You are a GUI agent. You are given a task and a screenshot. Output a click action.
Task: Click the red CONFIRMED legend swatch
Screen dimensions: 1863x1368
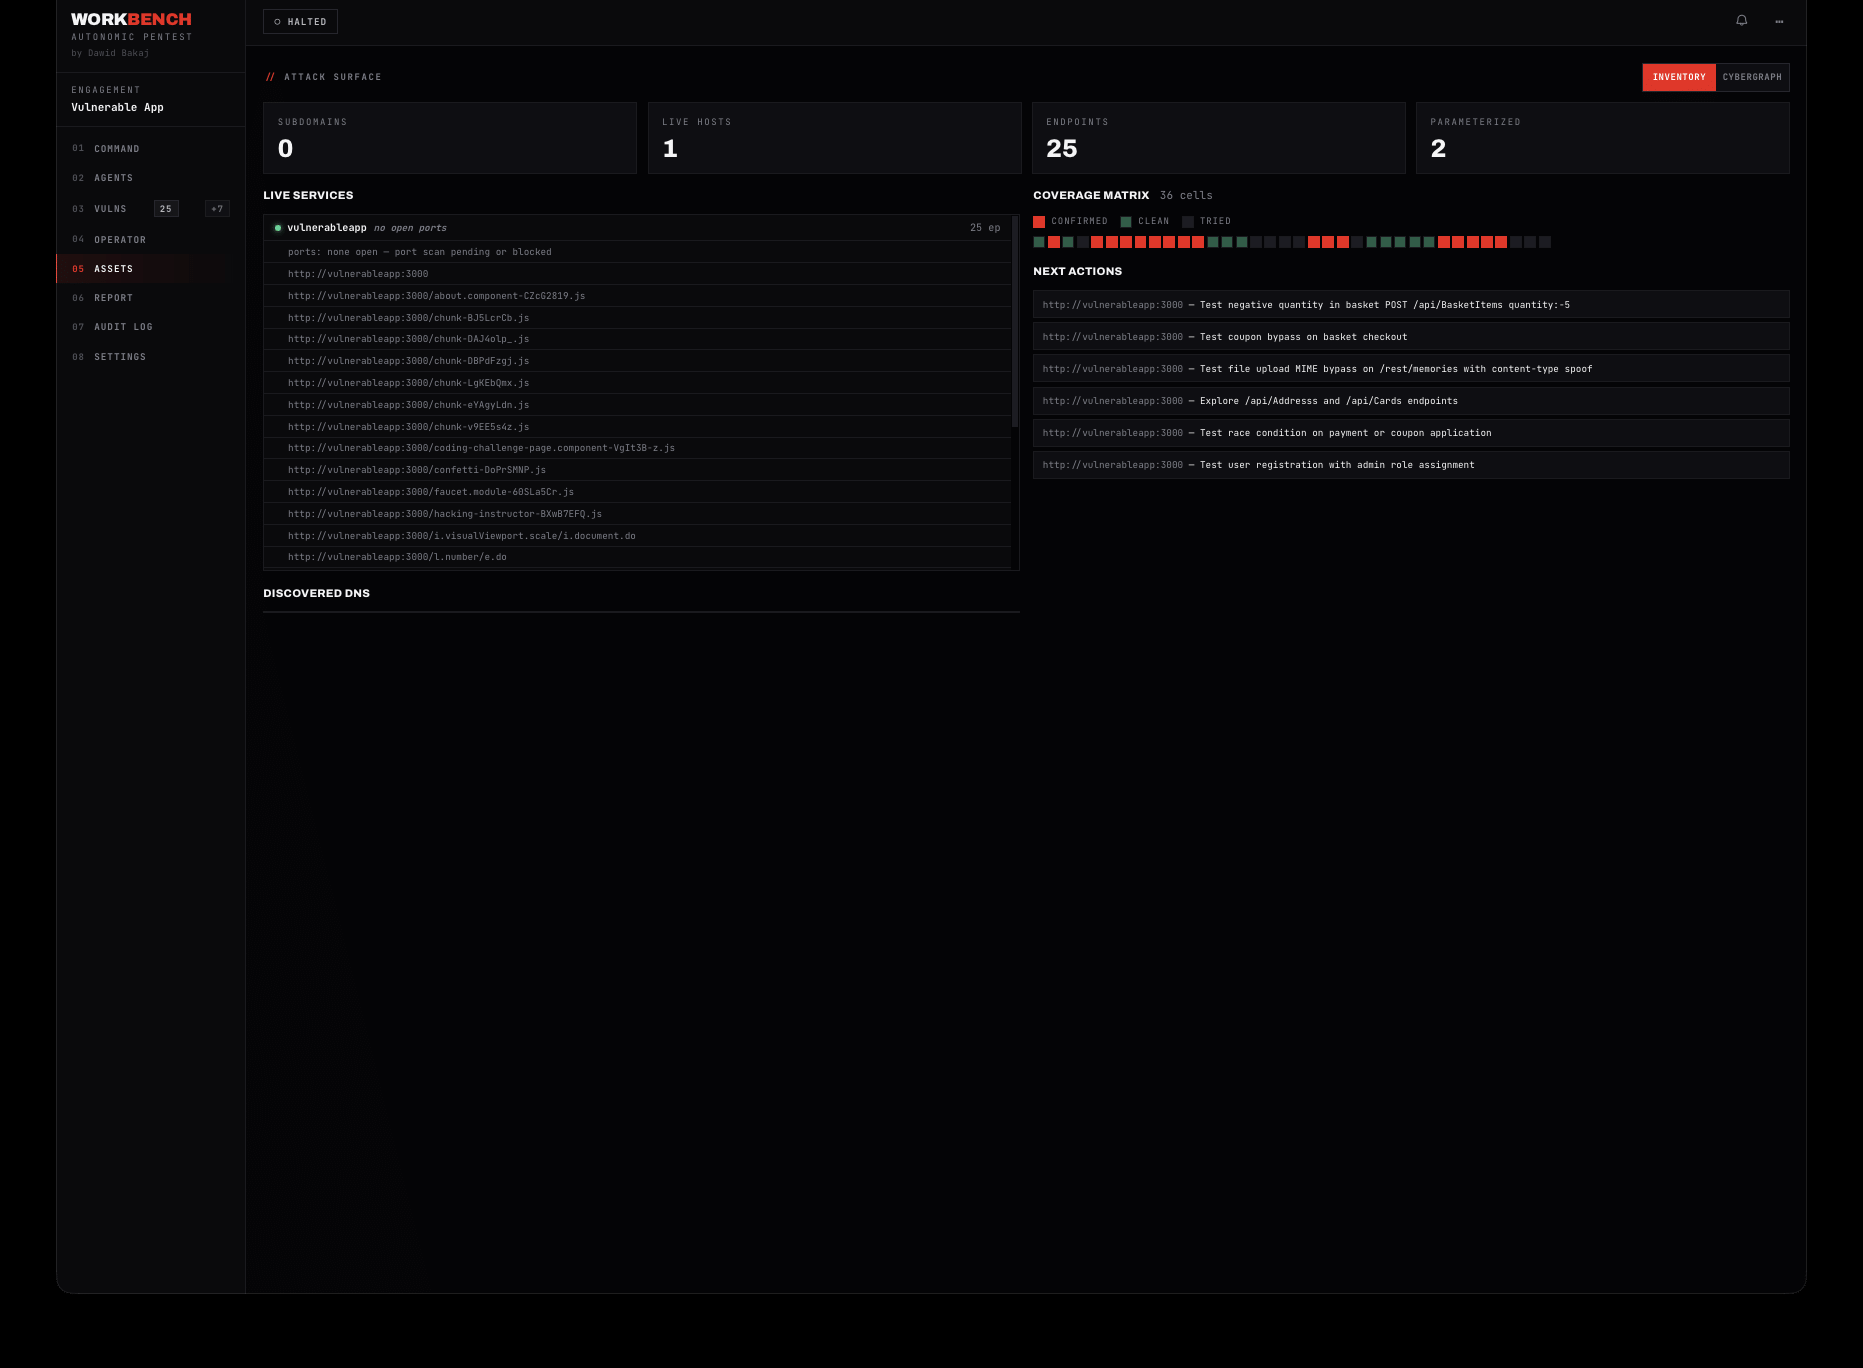point(1039,221)
